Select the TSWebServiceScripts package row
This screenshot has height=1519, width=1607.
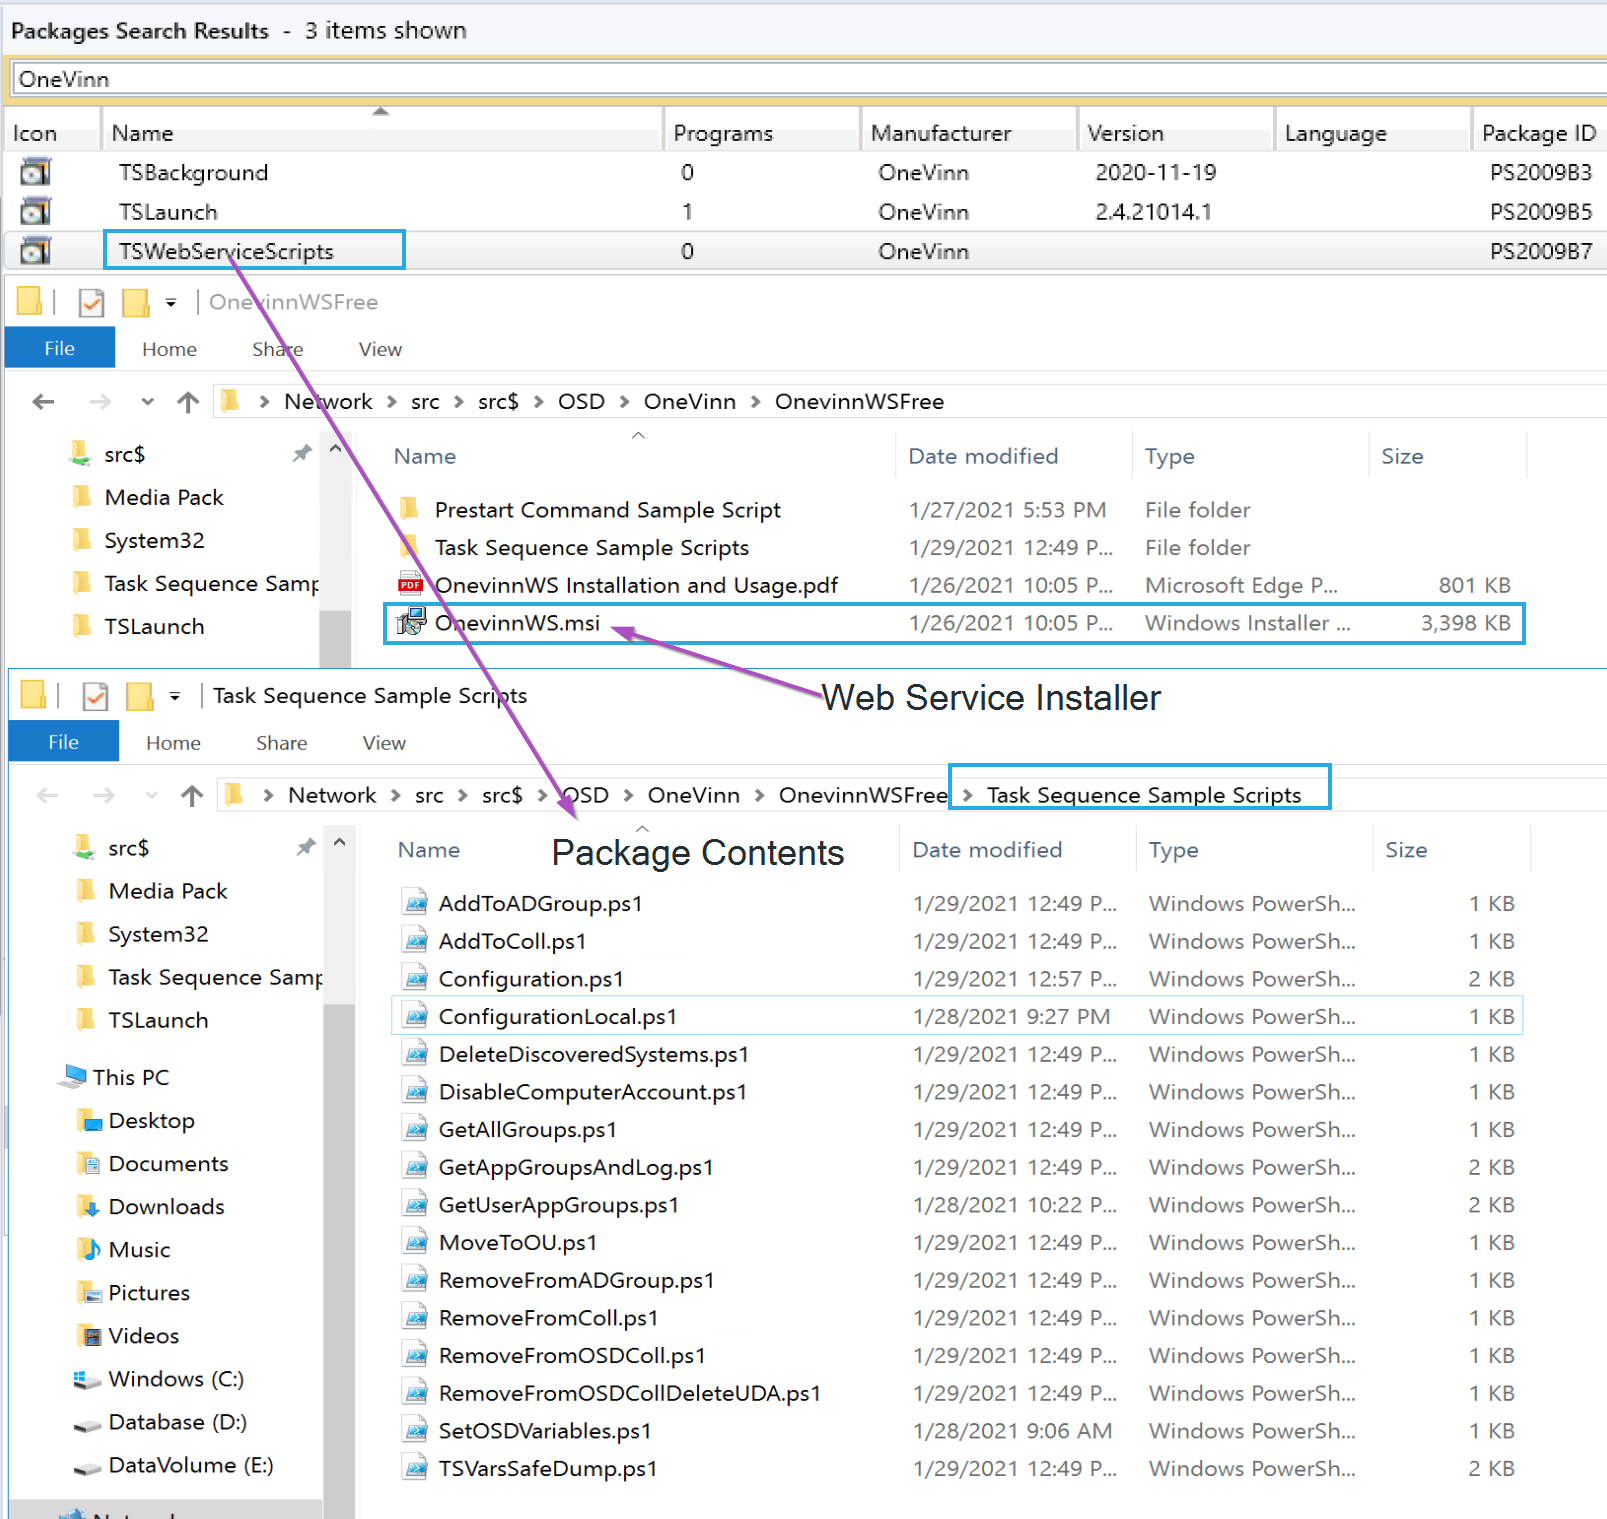[x=226, y=252]
